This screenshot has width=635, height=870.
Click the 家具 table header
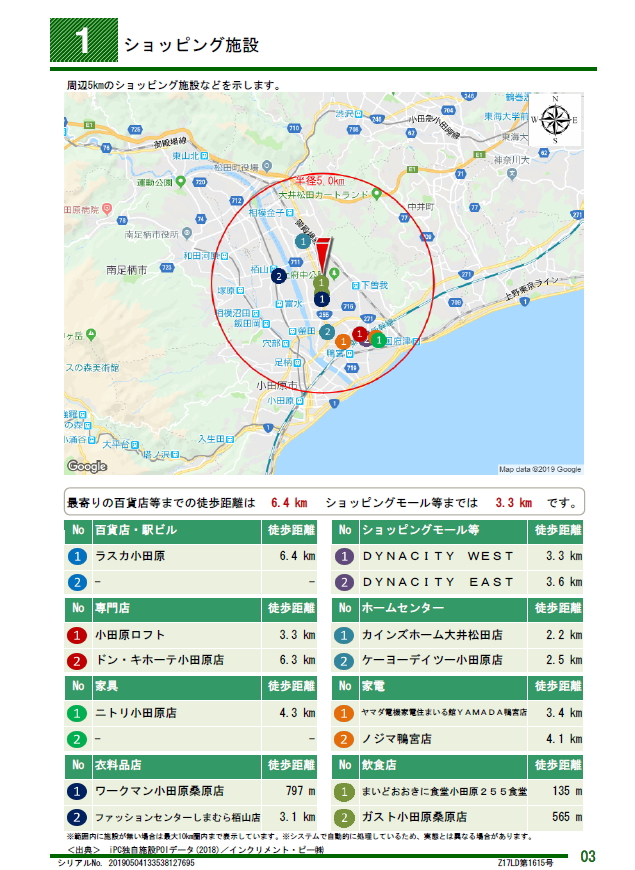106,686
